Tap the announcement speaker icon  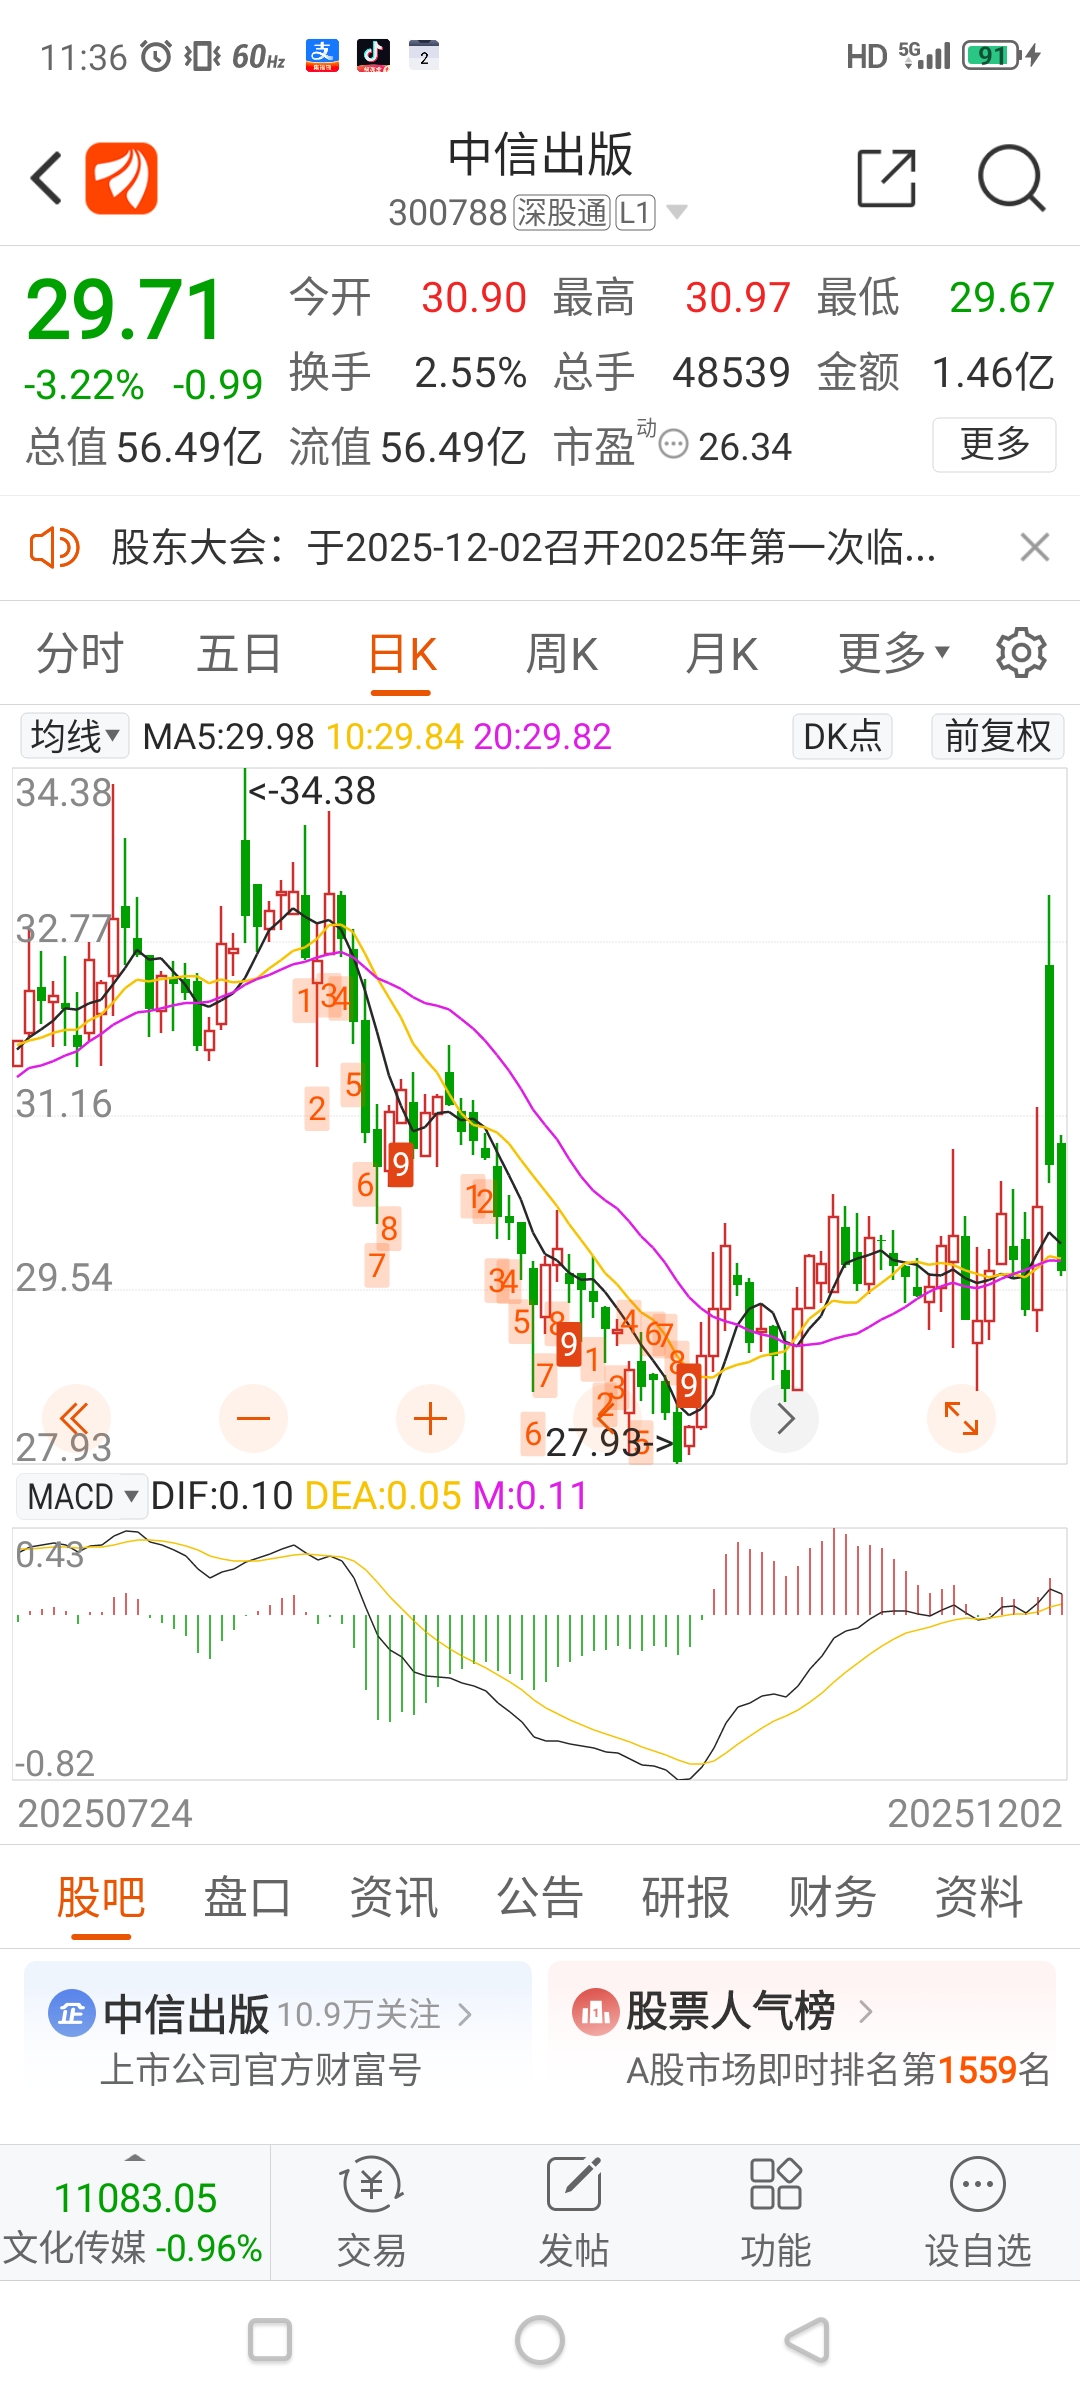(54, 548)
